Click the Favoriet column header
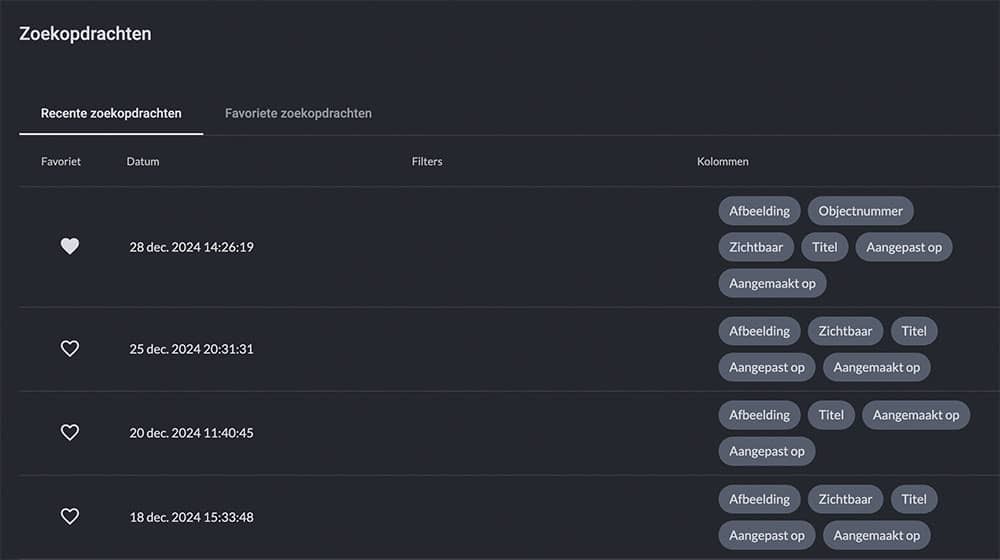Image resolution: width=1000 pixels, height=560 pixels. [61, 161]
